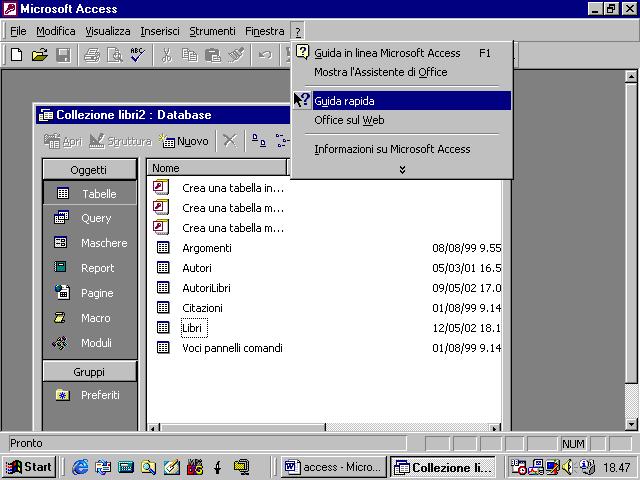Image resolution: width=640 pixels, height=480 pixels.
Task: Click the Oggetti bar header
Action: [89, 170]
